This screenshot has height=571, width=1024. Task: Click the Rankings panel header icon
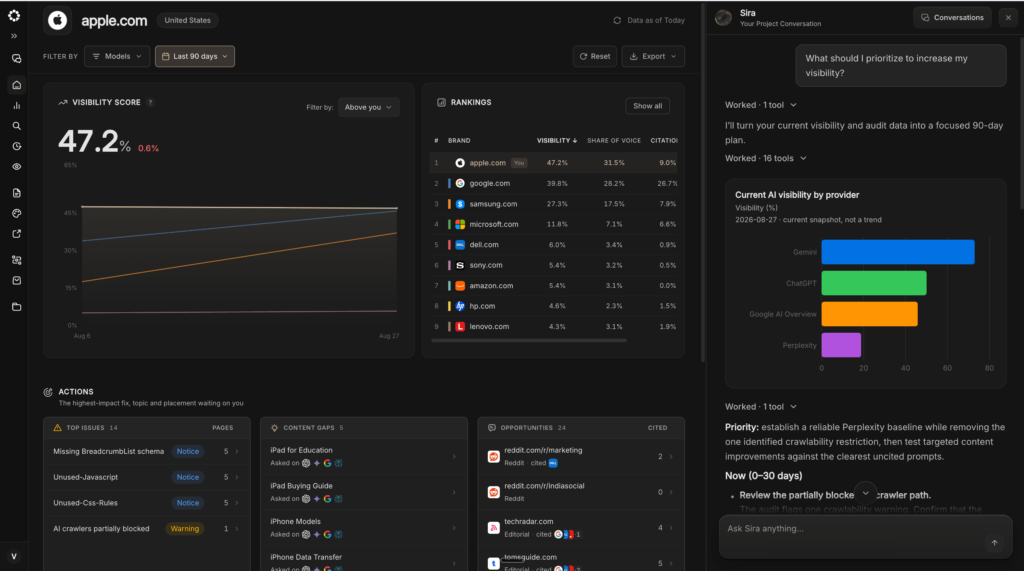441,103
